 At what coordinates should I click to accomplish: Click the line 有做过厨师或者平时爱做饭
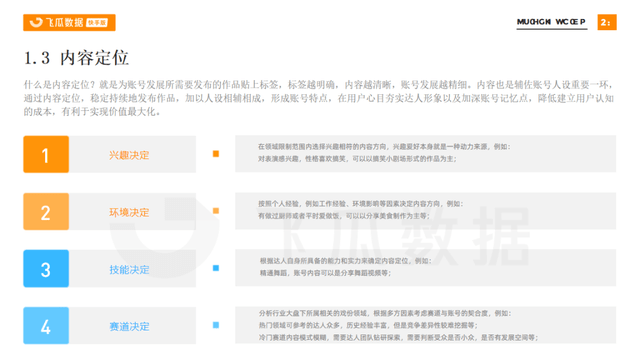tap(344, 216)
